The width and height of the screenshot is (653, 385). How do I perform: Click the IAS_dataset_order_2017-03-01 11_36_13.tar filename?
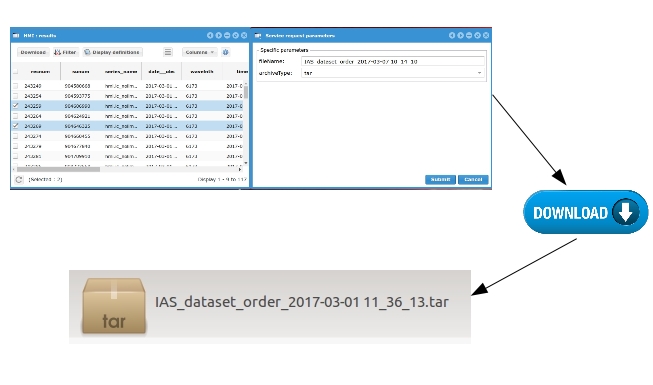302,302
